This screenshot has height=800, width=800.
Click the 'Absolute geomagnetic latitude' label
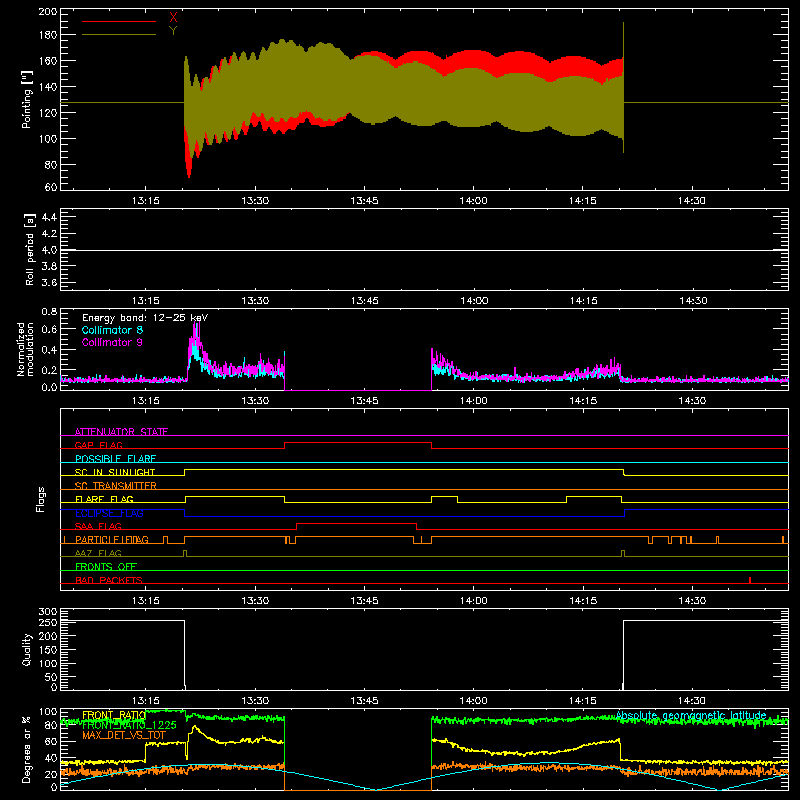click(691, 715)
